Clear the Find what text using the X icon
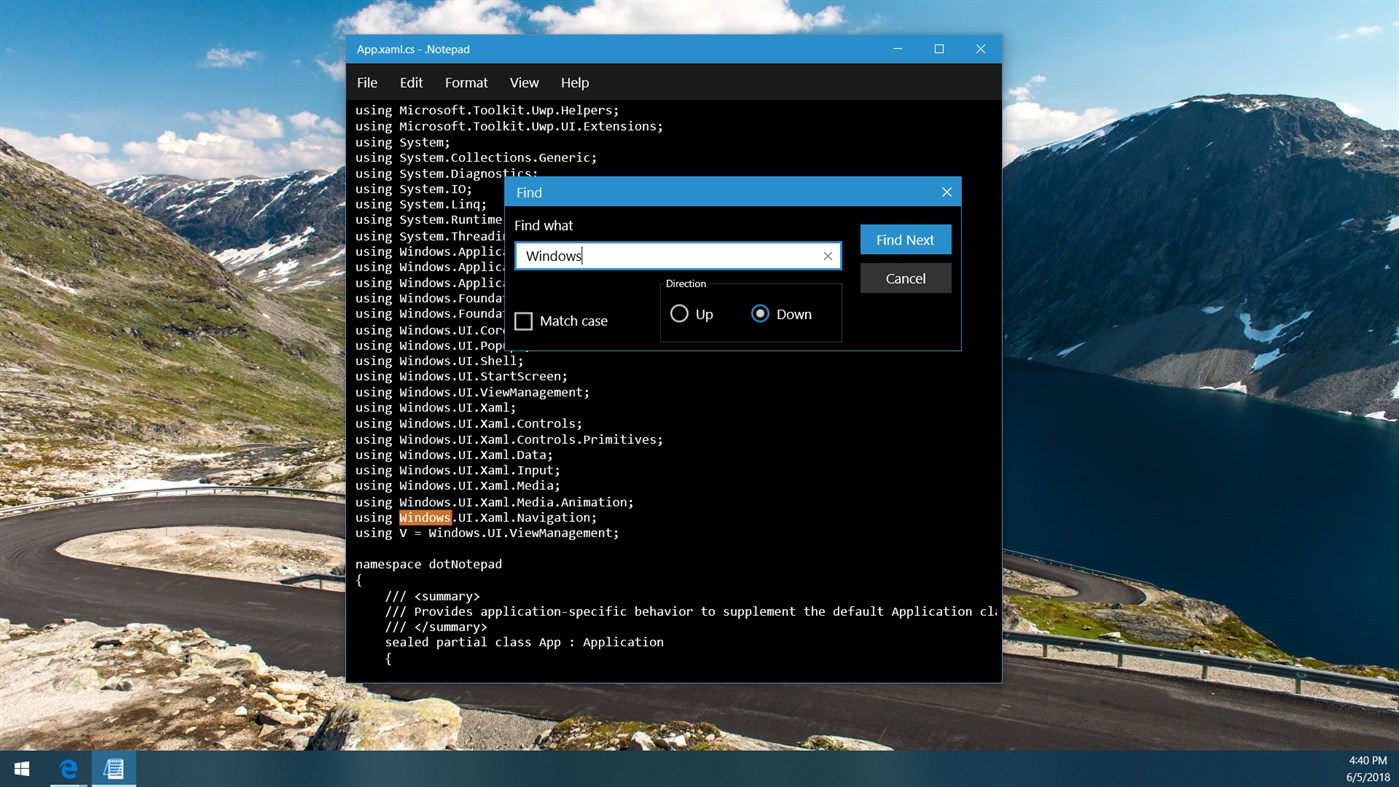Screen dimensions: 1399x787 [x=828, y=256]
